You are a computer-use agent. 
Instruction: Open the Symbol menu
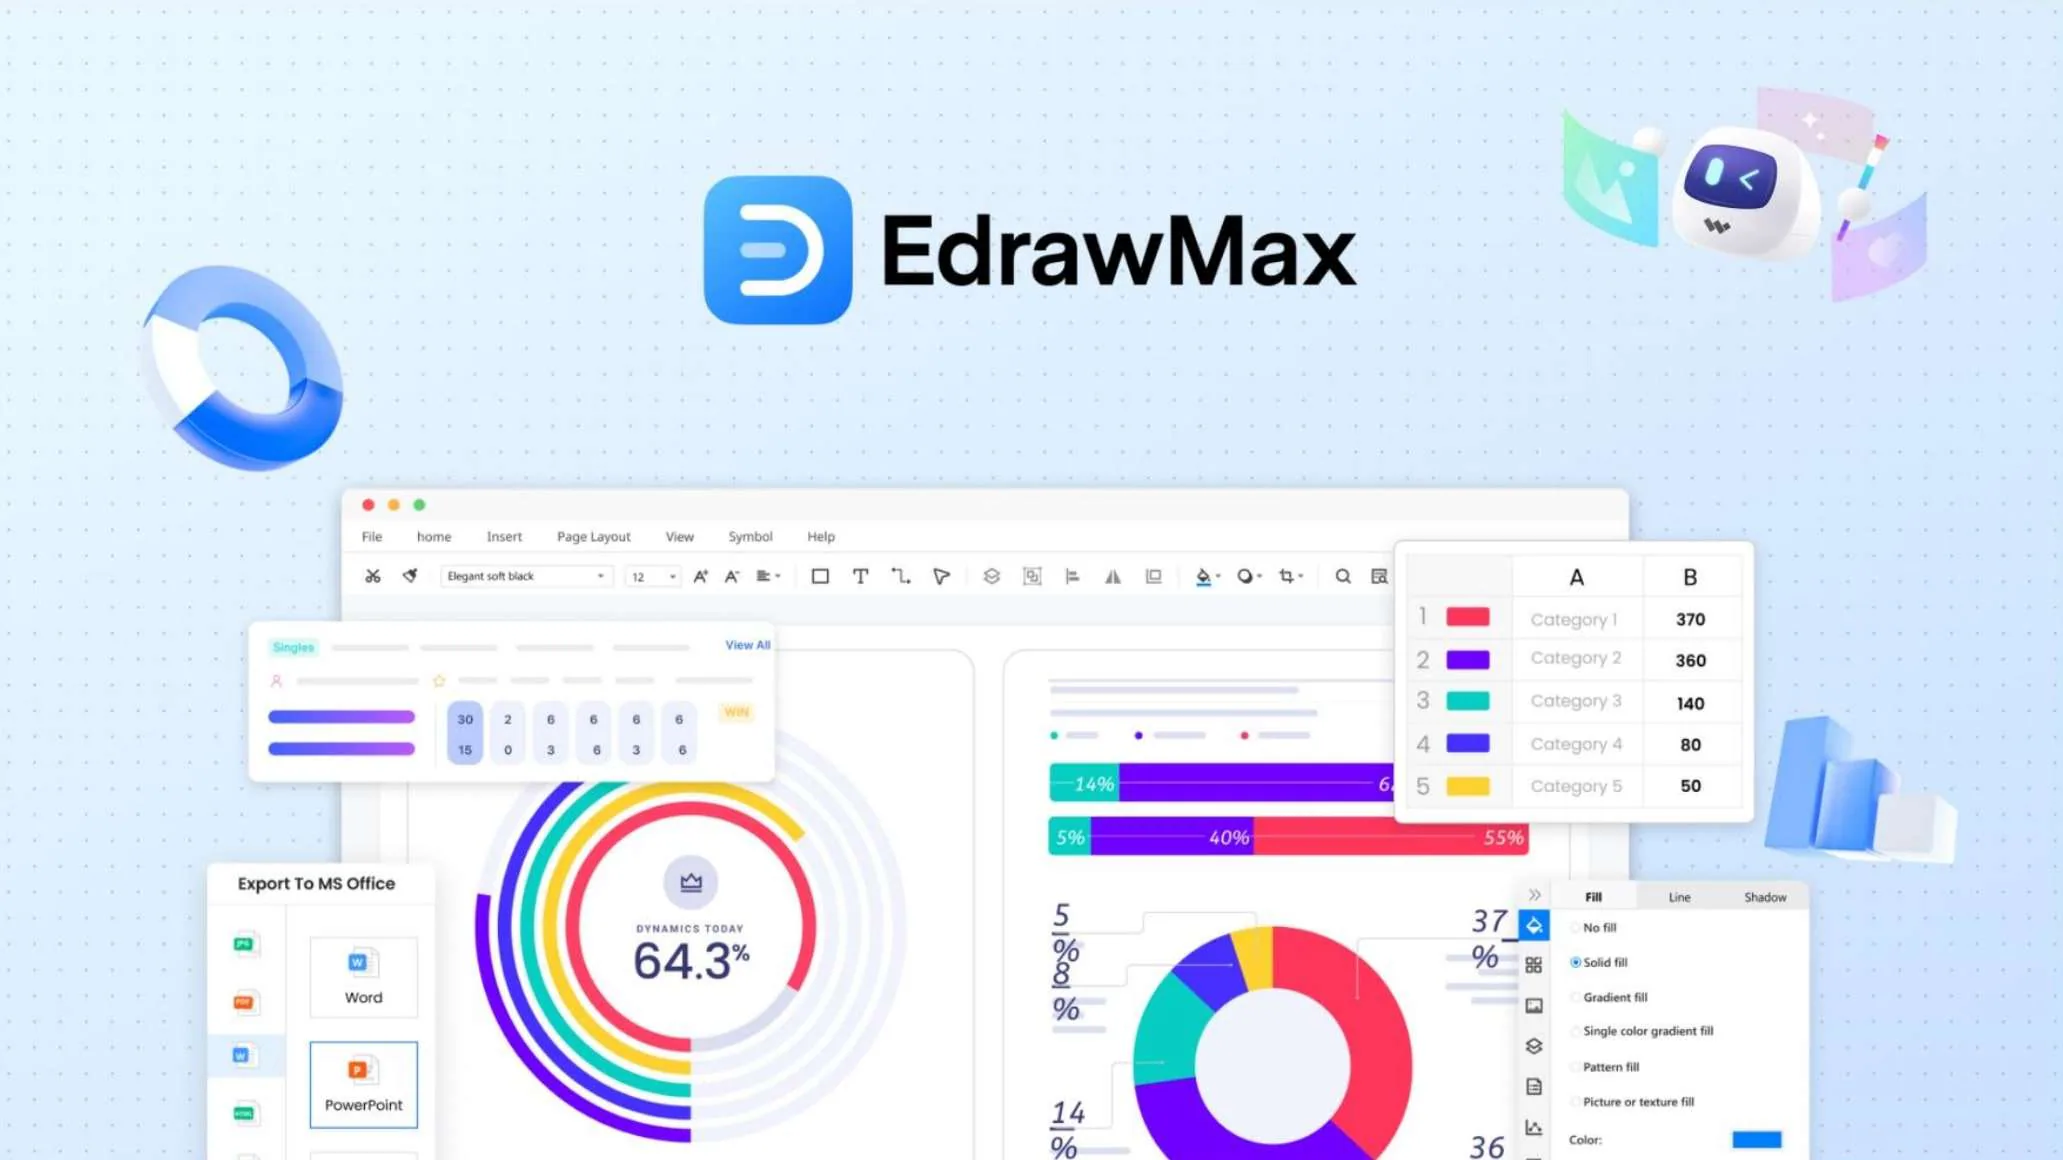pyautogui.click(x=750, y=535)
